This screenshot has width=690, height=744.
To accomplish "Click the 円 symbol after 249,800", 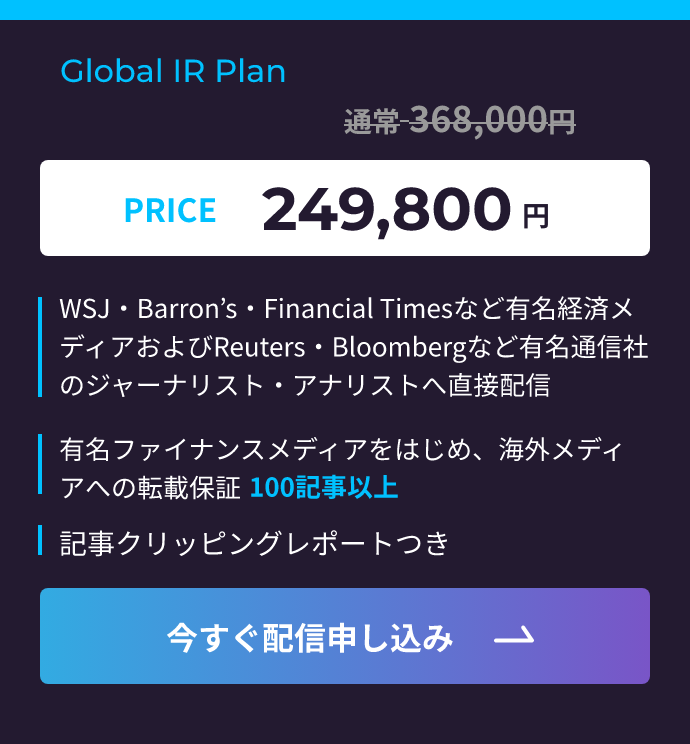I will click(536, 216).
